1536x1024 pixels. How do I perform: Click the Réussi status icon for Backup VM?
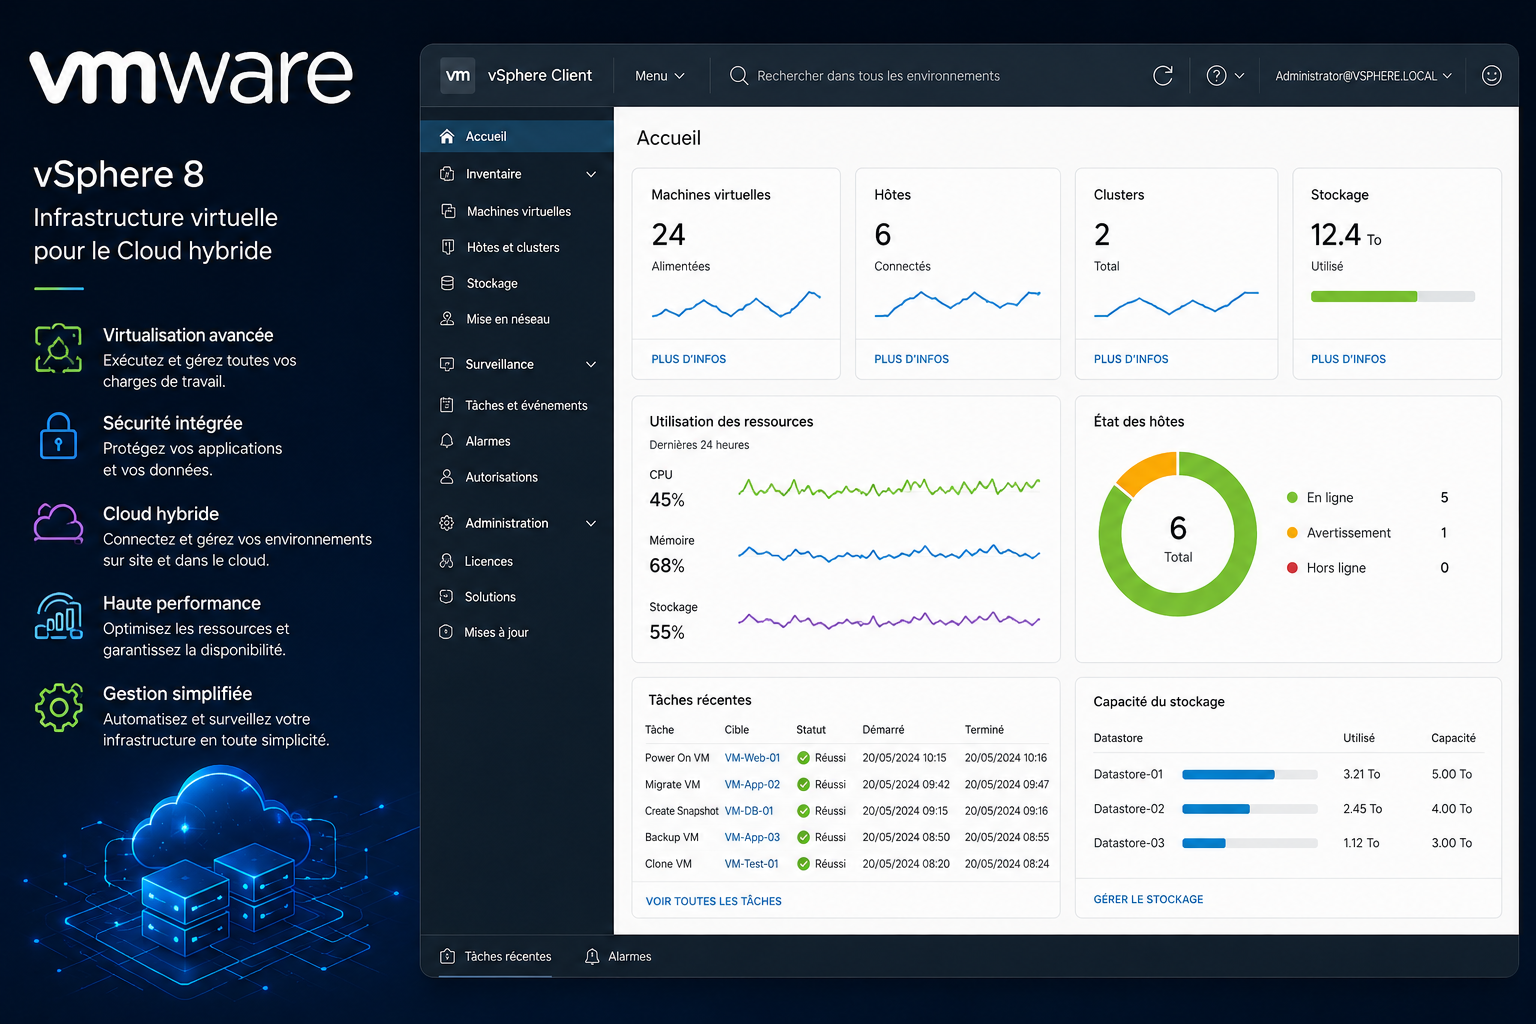tap(803, 837)
